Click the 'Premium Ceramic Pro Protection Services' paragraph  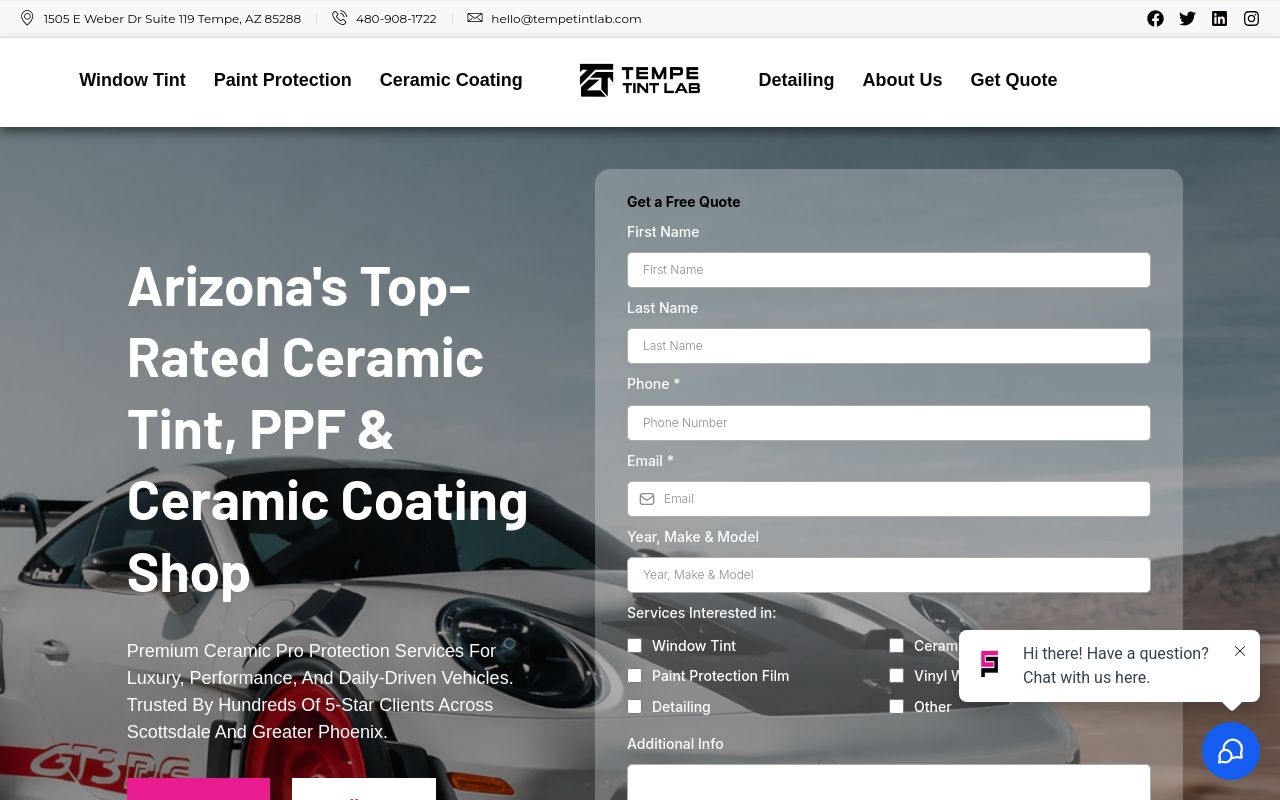[320, 691]
